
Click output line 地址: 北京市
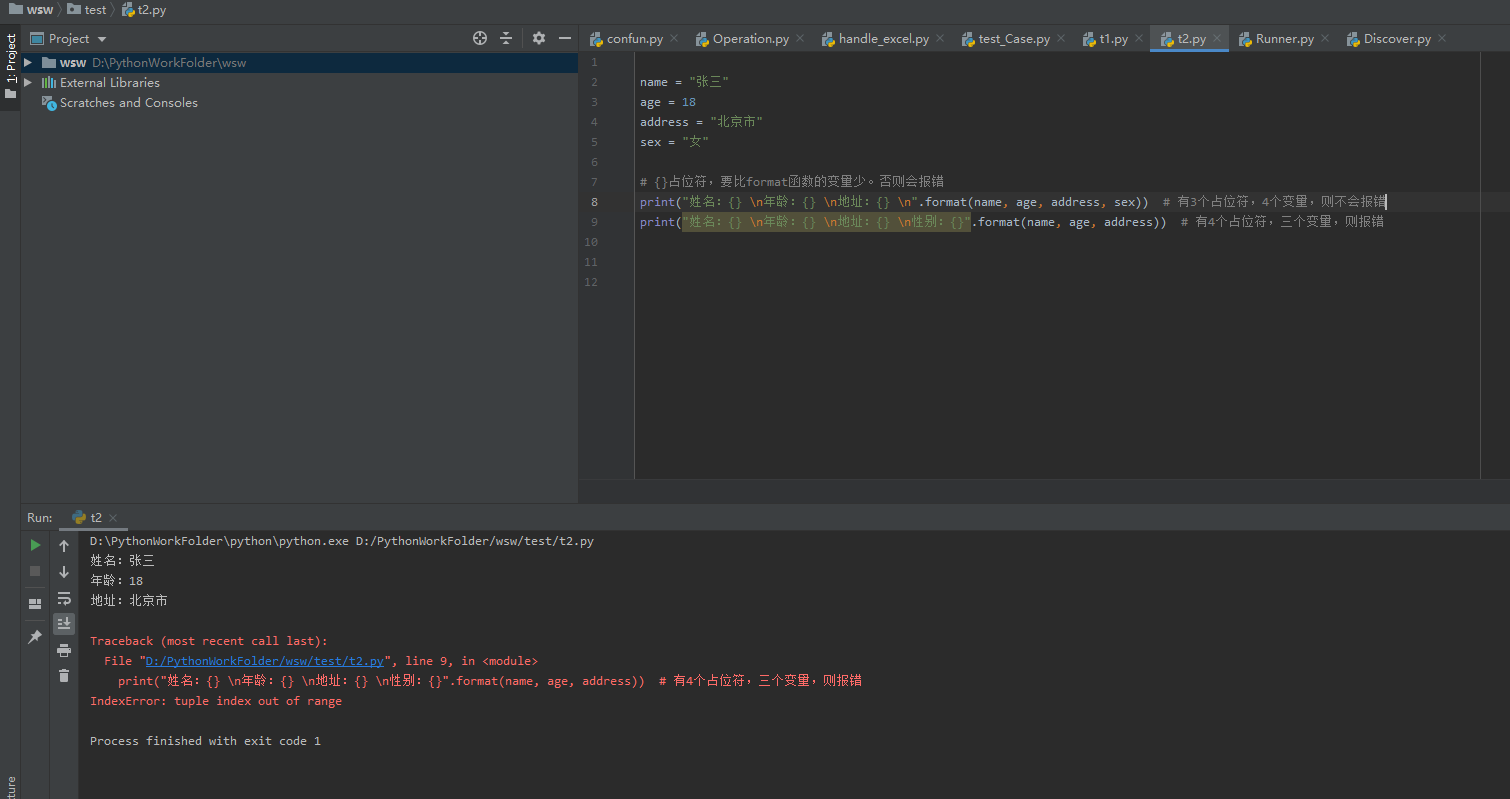click(x=129, y=601)
